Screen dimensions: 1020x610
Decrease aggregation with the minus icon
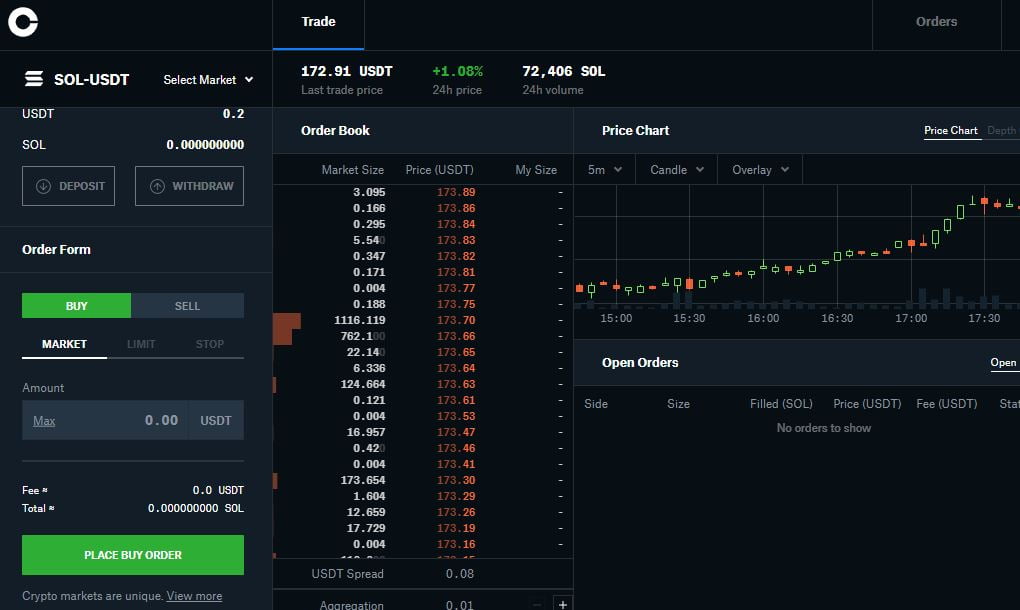[x=537, y=604]
